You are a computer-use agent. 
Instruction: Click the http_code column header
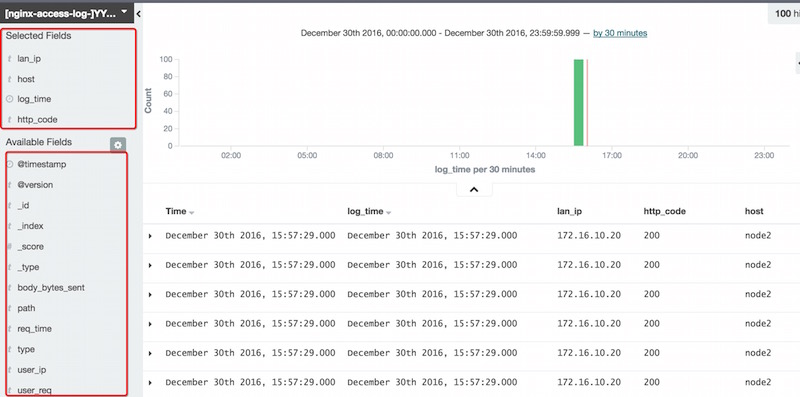(664, 211)
